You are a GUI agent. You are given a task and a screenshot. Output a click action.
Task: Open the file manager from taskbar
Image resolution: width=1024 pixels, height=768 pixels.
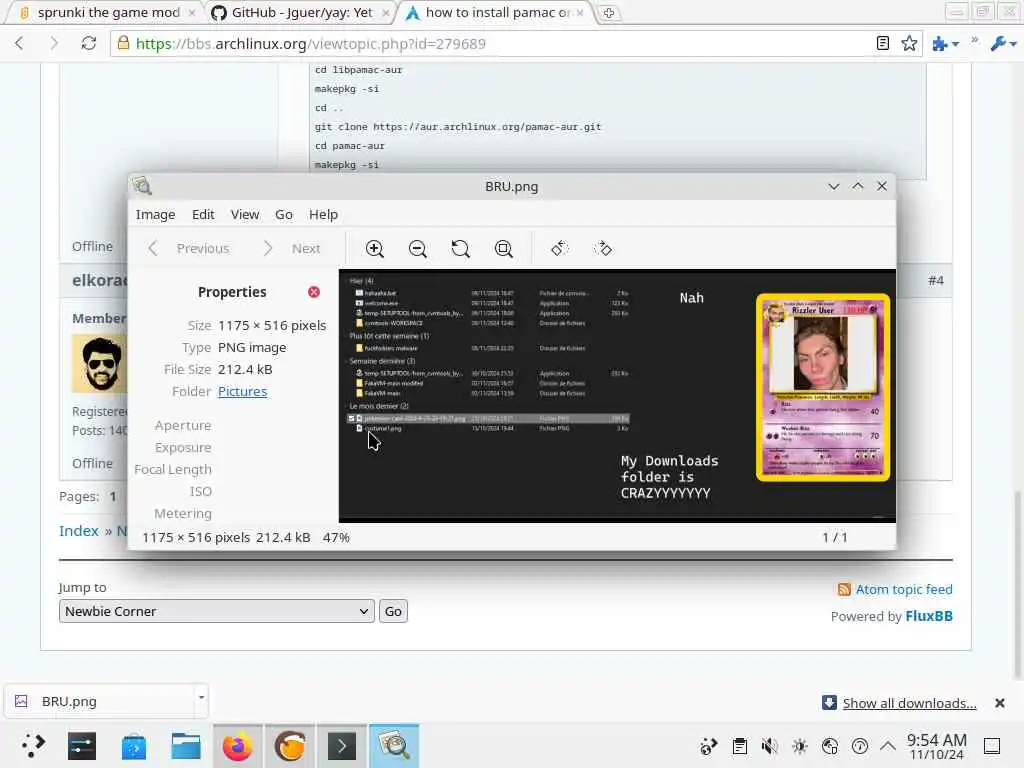(185, 746)
